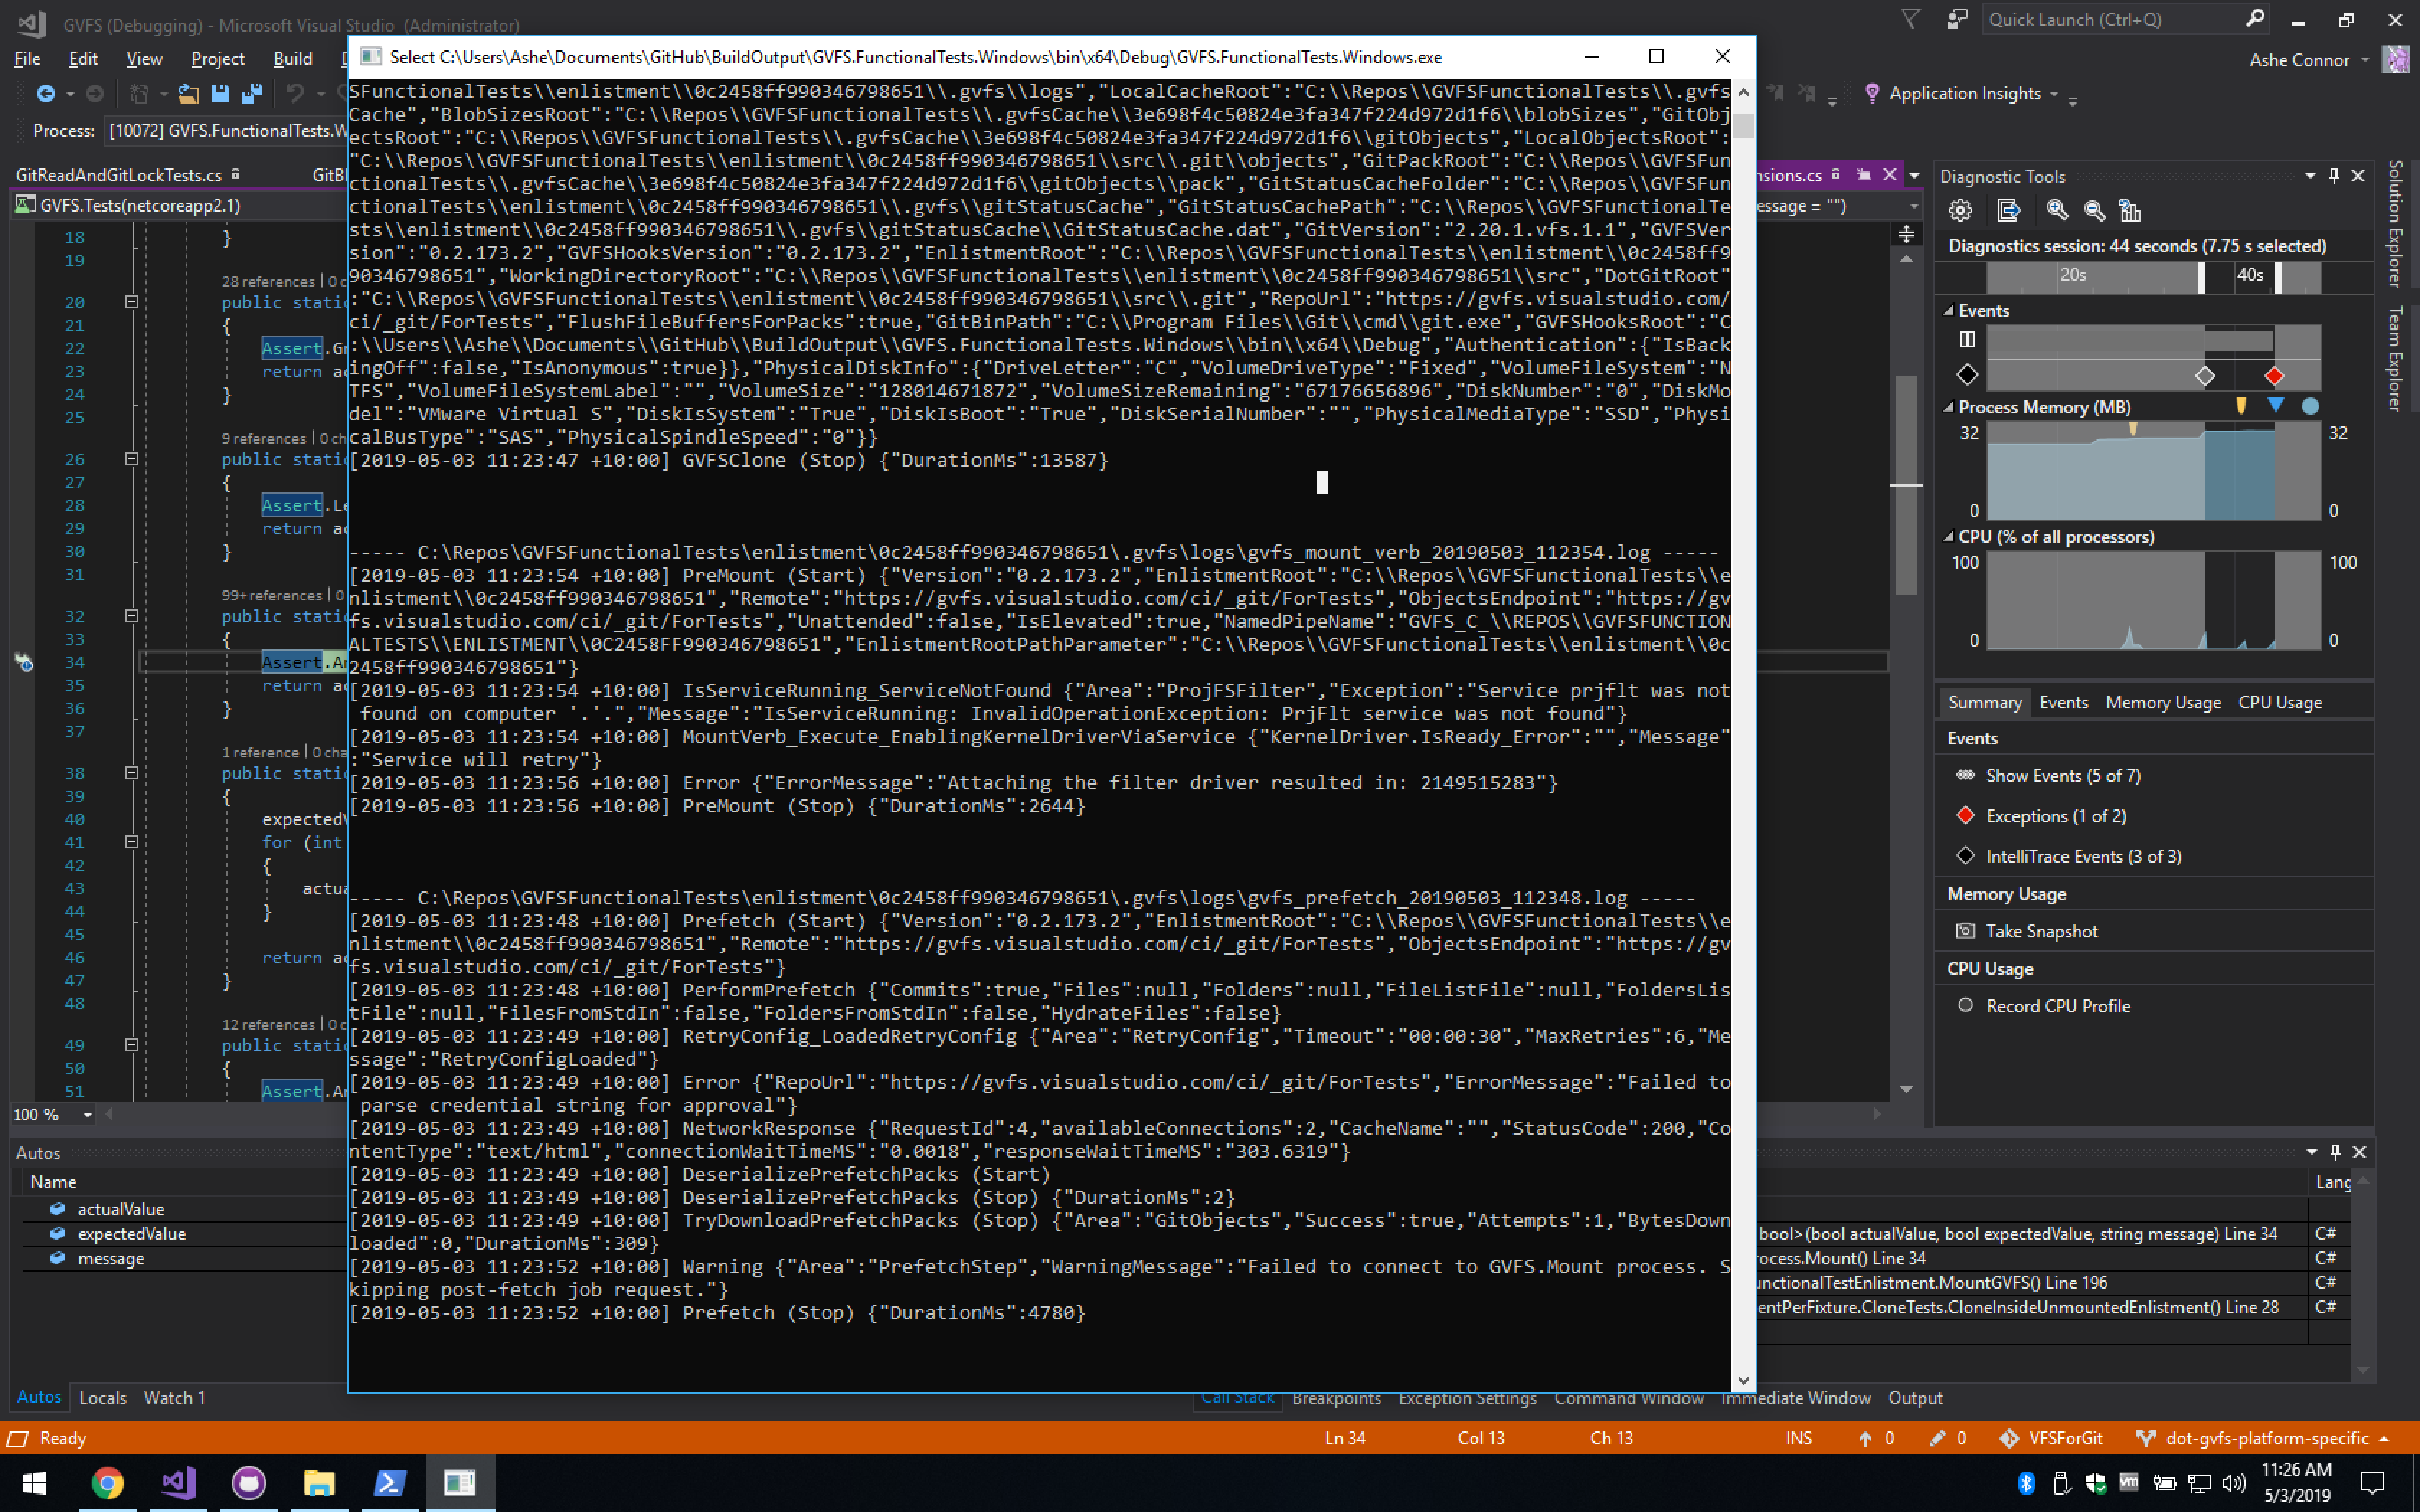Click Zoom Out magnifier in Diagnostic Tools
This screenshot has height=1512, width=2420.
[2094, 210]
